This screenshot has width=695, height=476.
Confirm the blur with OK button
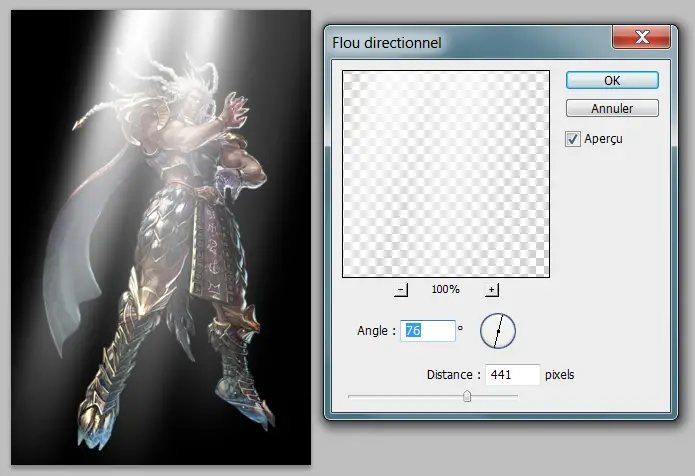pos(612,81)
